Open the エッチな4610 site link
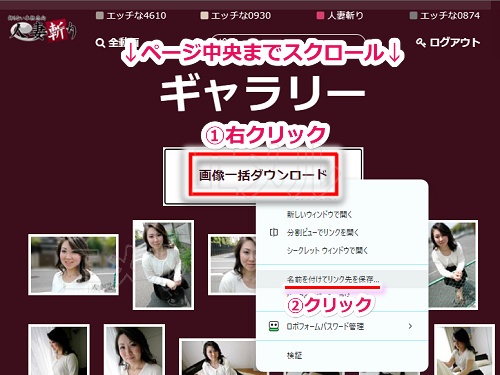Screen dimensions: 500x375 [131, 16]
